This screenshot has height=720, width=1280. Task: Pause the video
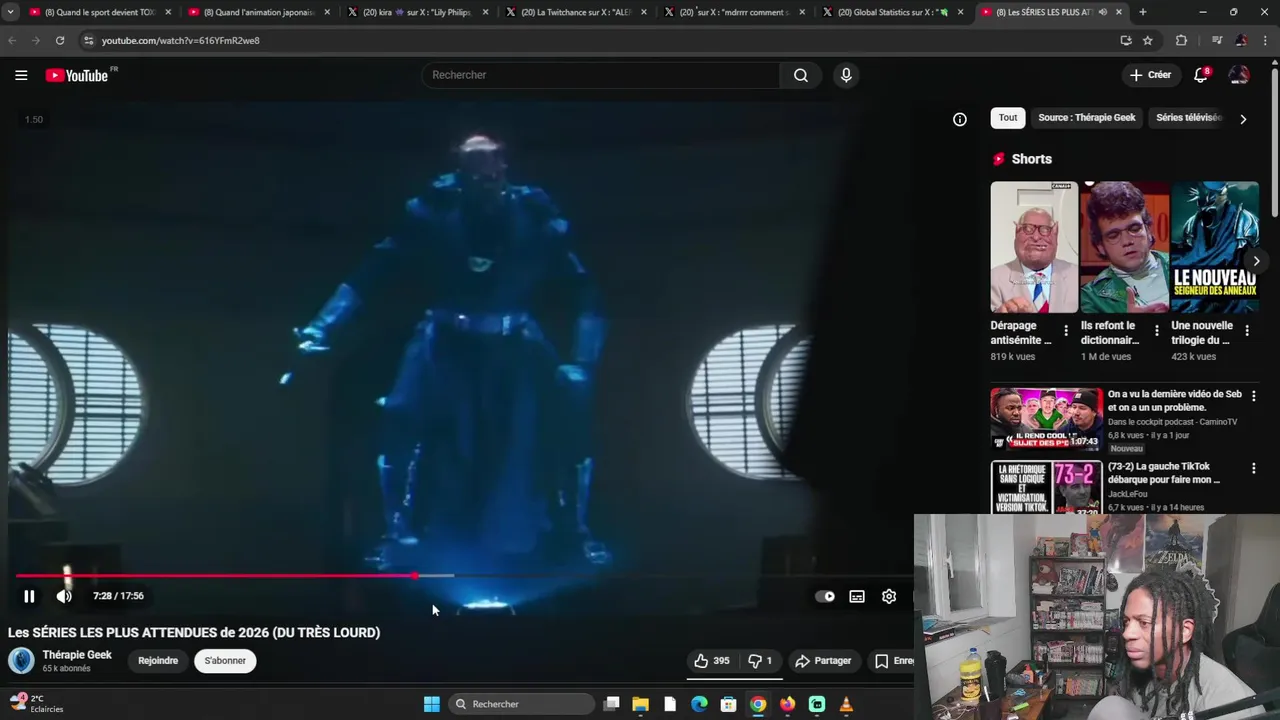coord(29,596)
